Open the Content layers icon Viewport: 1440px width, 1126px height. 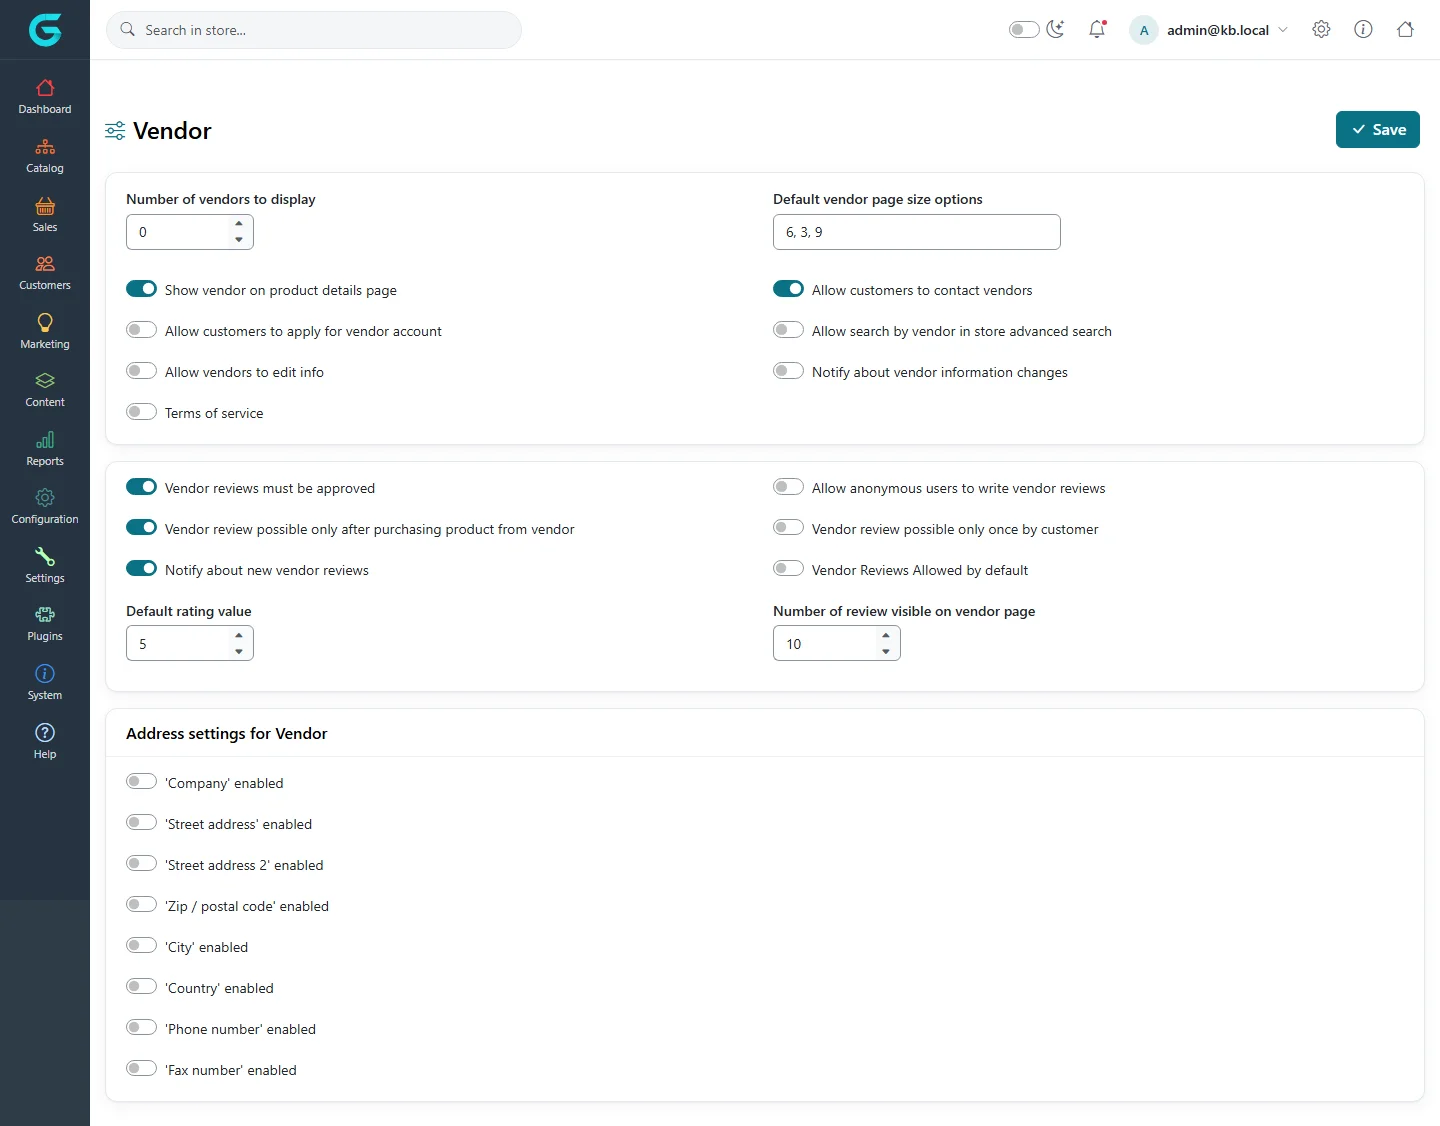coord(45,381)
